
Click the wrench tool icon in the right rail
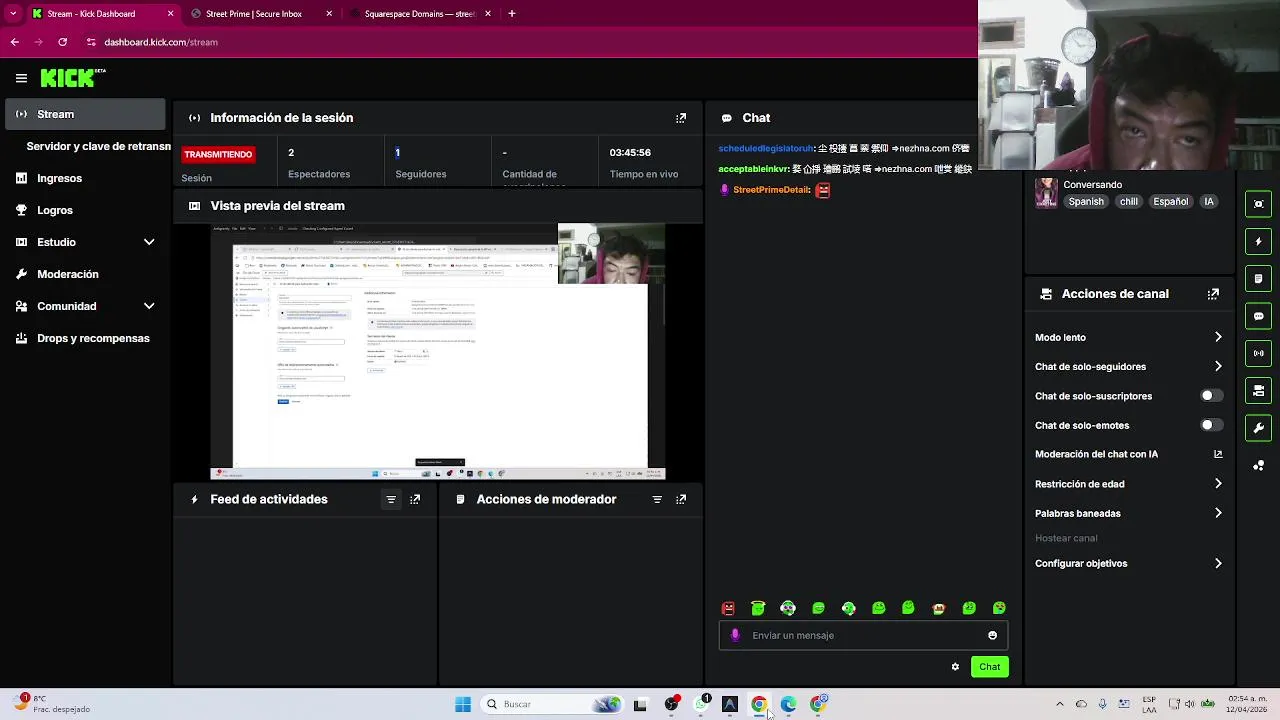1258,428
